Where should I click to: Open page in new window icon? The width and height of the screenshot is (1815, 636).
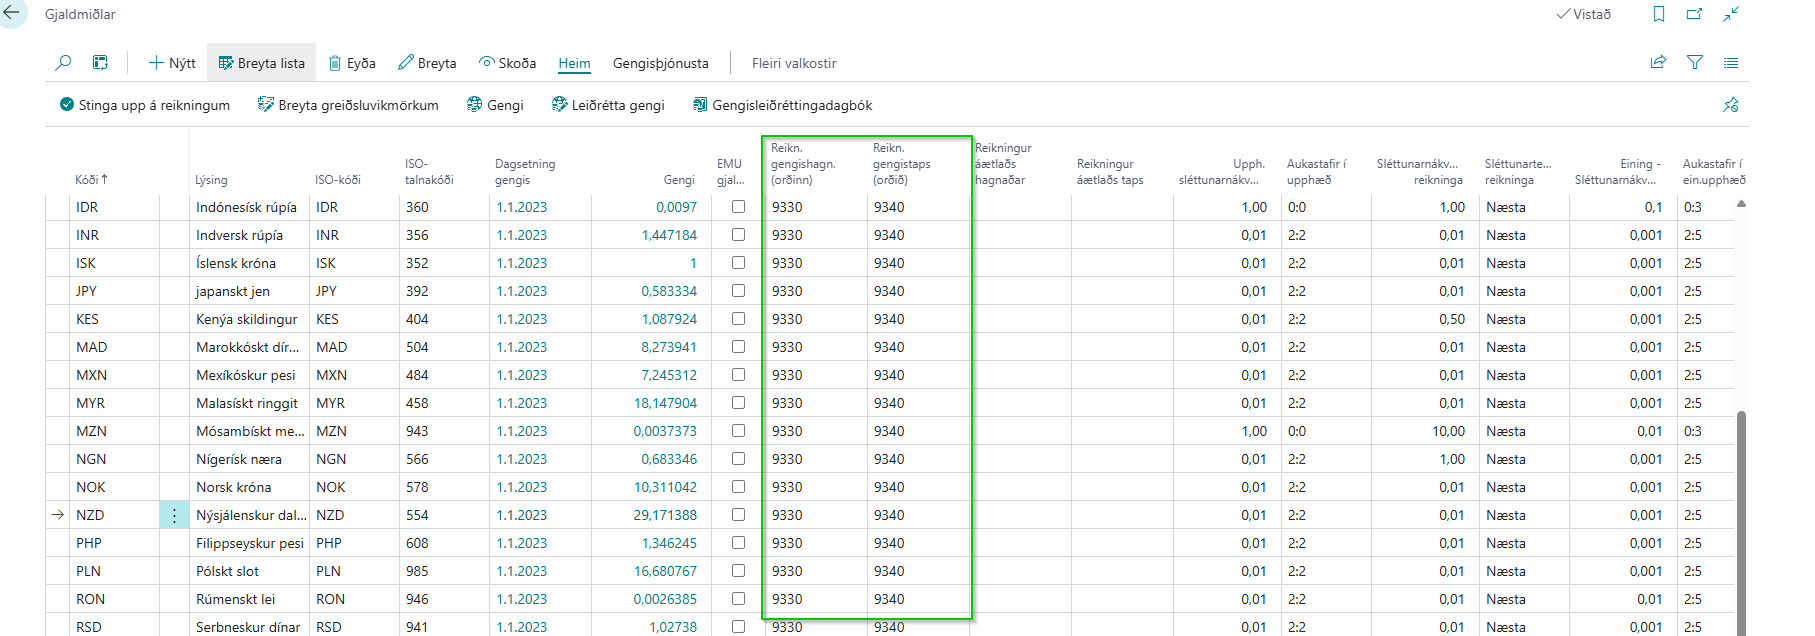point(1694,14)
